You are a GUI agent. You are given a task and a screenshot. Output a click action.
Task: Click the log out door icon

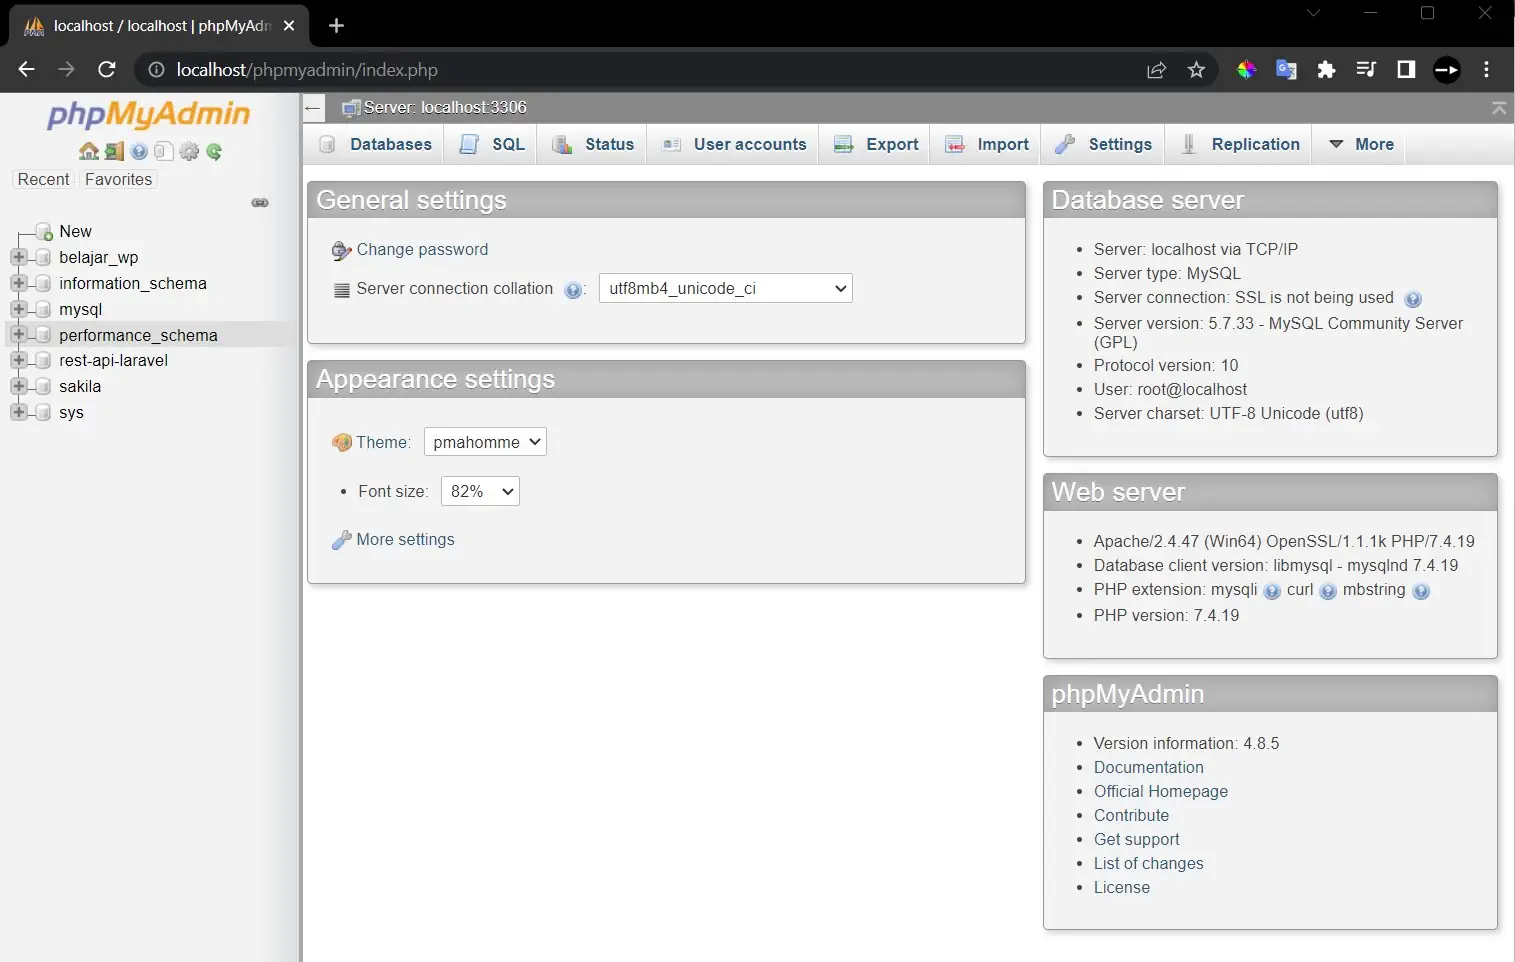tap(114, 151)
